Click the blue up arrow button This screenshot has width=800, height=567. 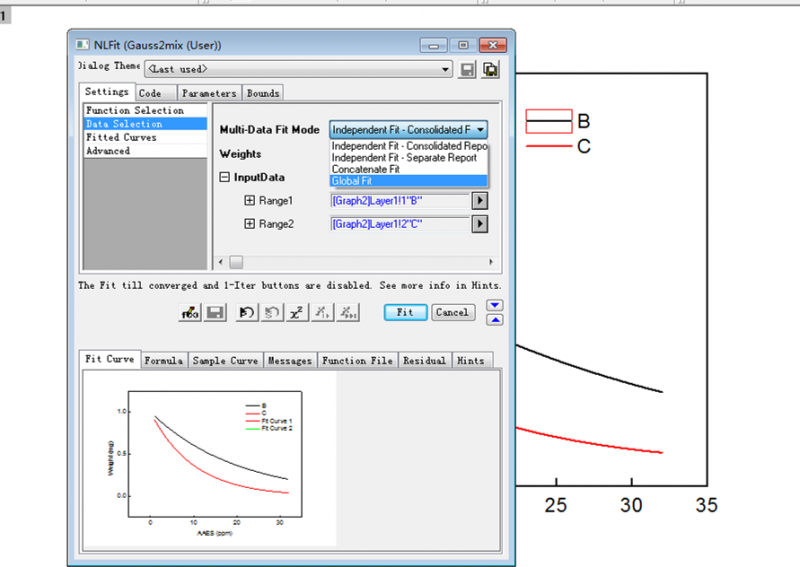point(495,320)
